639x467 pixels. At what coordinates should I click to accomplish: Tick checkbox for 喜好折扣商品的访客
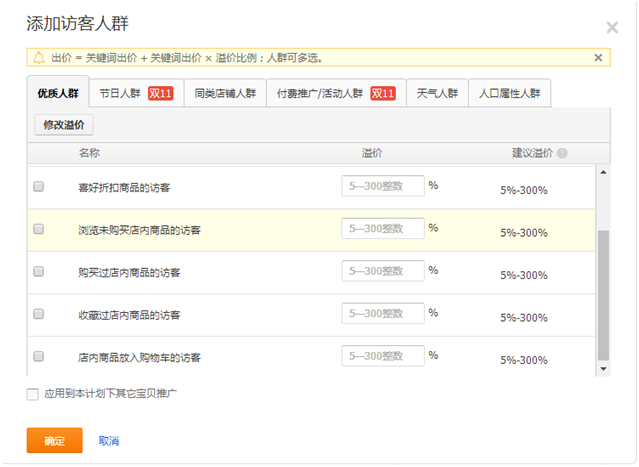pyautogui.click(x=39, y=187)
